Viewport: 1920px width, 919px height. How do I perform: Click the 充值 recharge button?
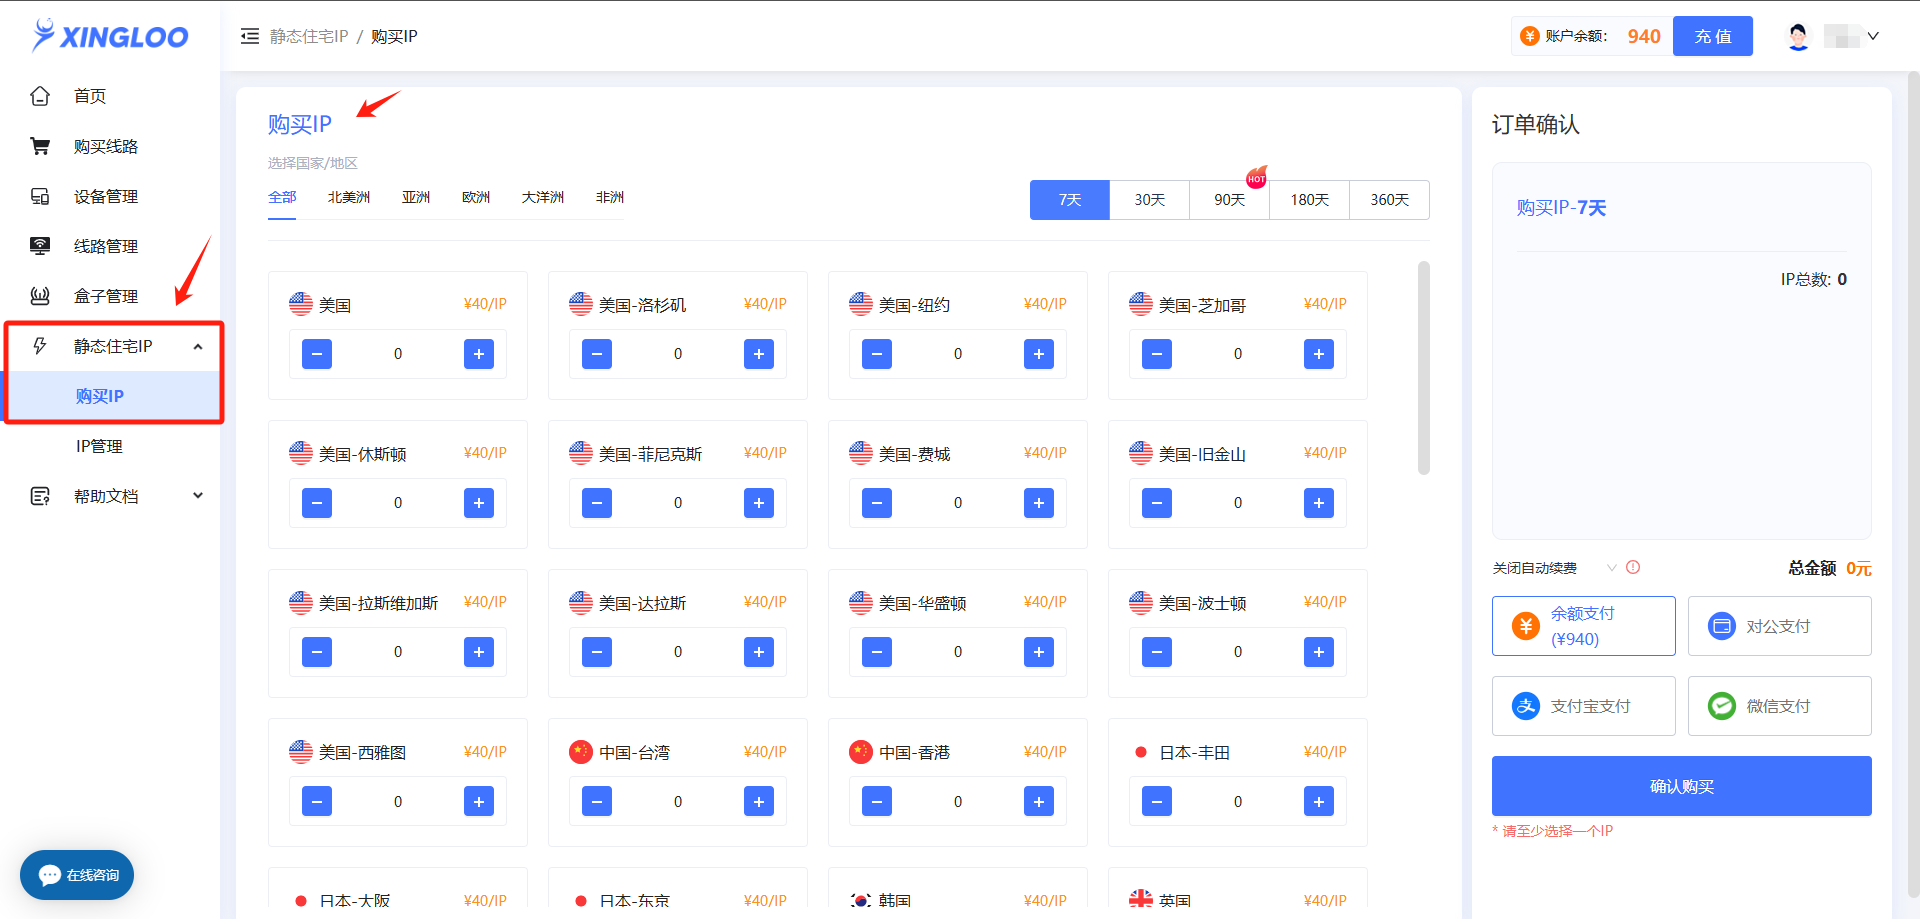point(1712,36)
